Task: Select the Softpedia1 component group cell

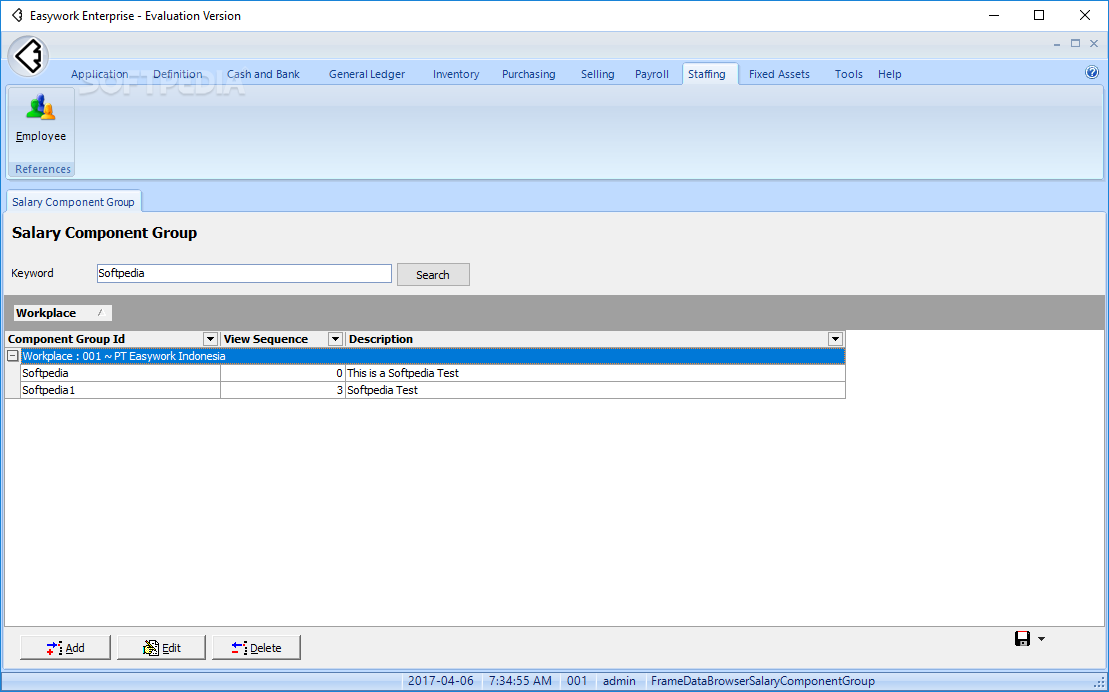Action: point(120,390)
